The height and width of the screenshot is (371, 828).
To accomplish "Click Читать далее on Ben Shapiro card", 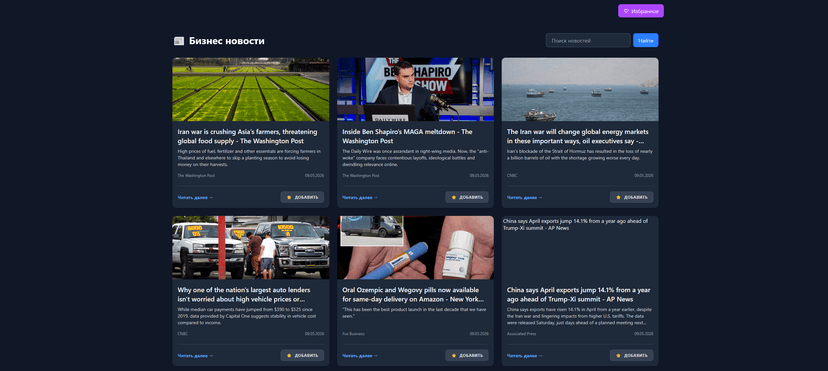I will click(360, 197).
